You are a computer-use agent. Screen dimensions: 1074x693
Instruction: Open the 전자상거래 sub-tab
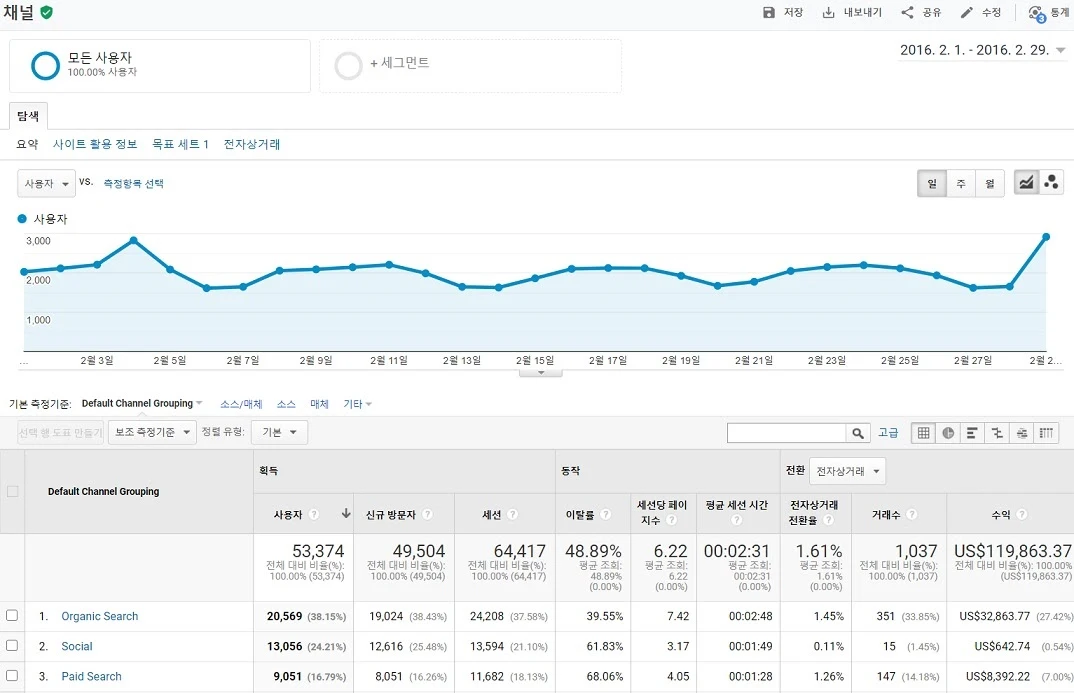[252, 144]
